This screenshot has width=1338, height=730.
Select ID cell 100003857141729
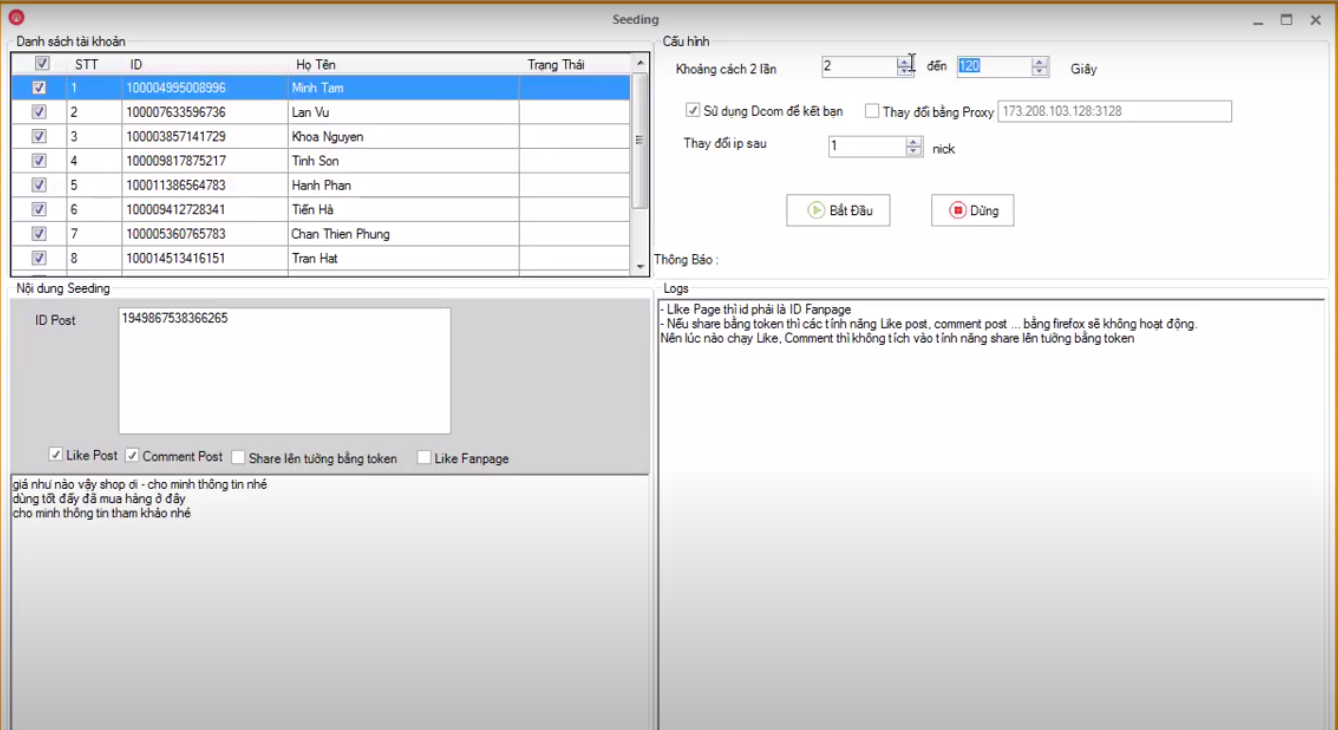(x=205, y=136)
